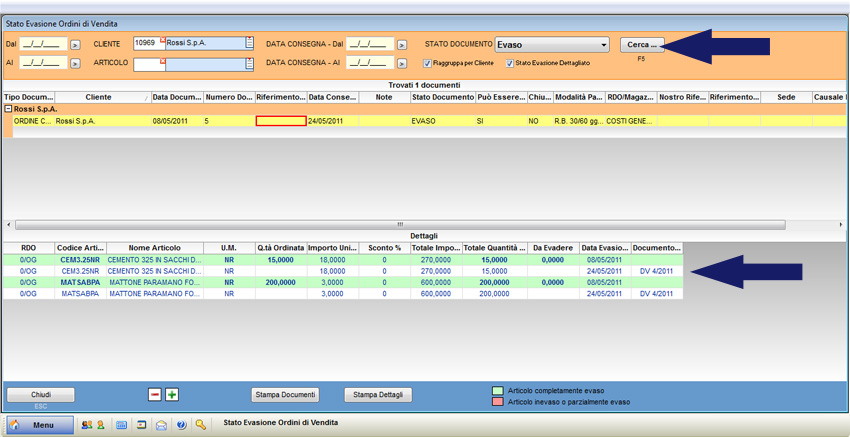Viewport: 850px width, 437px height.
Task: Click the green plus expand icon
Action: point(172,395)
